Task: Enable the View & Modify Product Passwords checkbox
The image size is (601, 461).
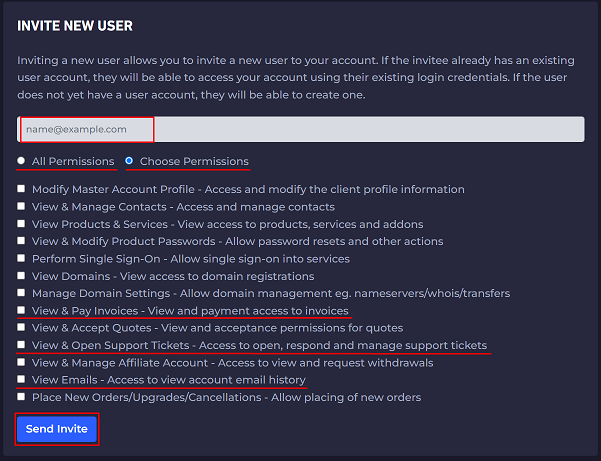Action: 22,242
